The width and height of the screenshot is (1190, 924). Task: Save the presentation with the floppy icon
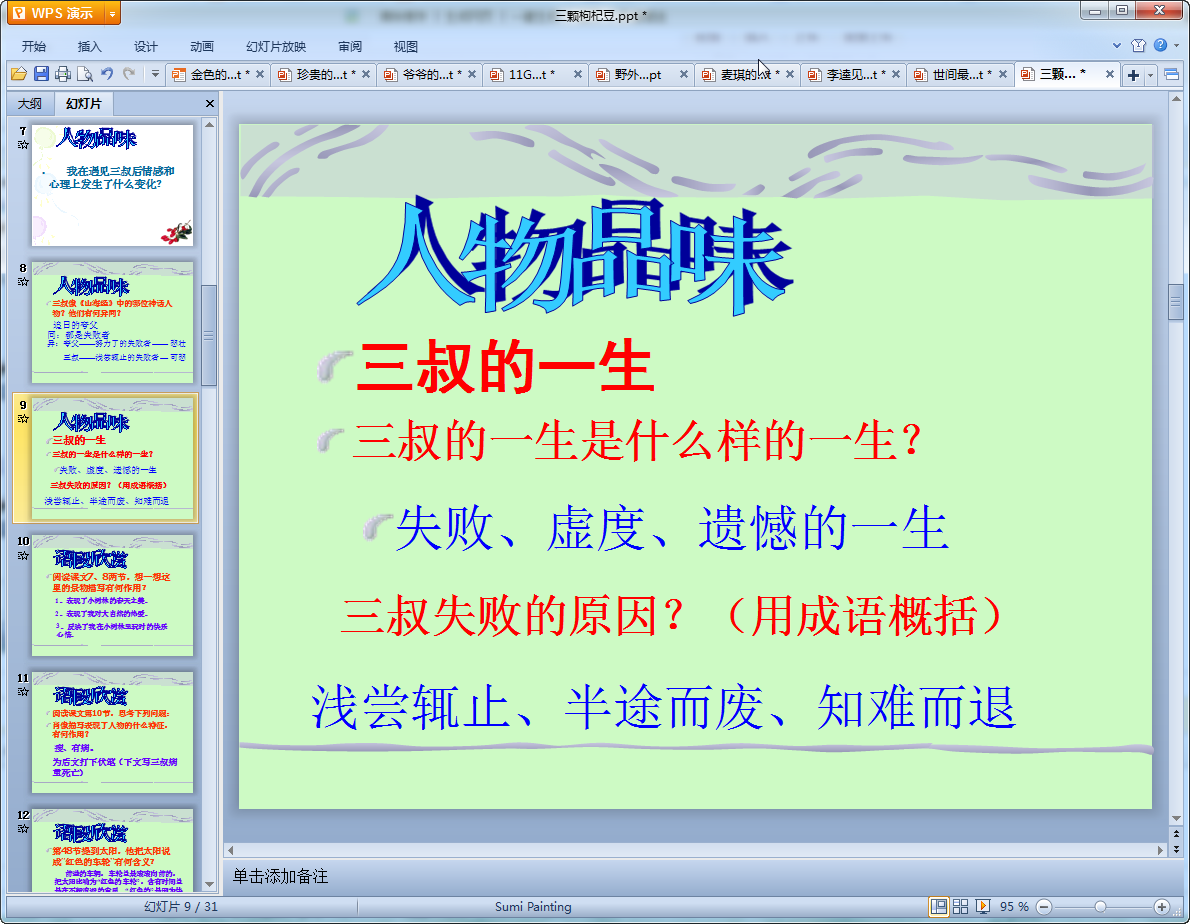point(41,74)
